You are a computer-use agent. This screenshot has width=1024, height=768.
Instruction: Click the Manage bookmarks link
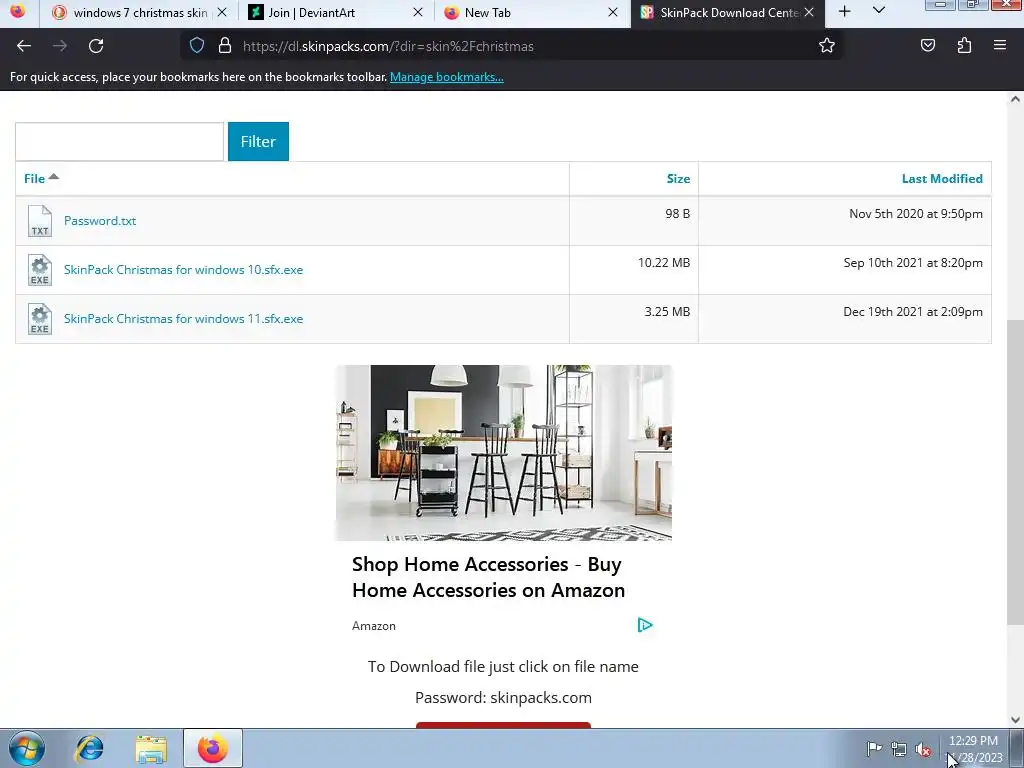click(447, 77)
